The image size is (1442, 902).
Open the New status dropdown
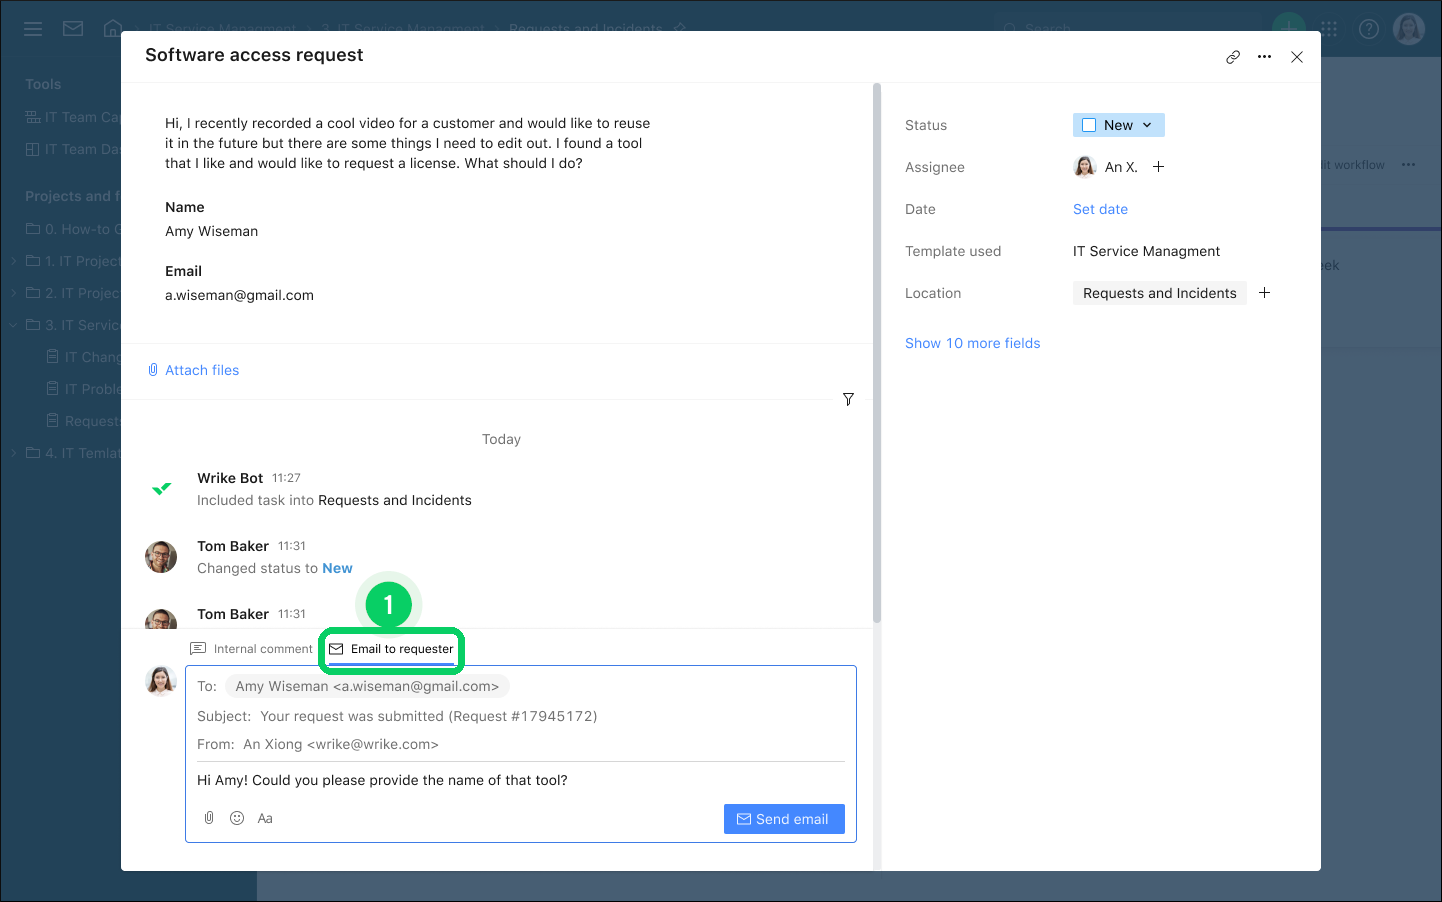pos(1147,124)
